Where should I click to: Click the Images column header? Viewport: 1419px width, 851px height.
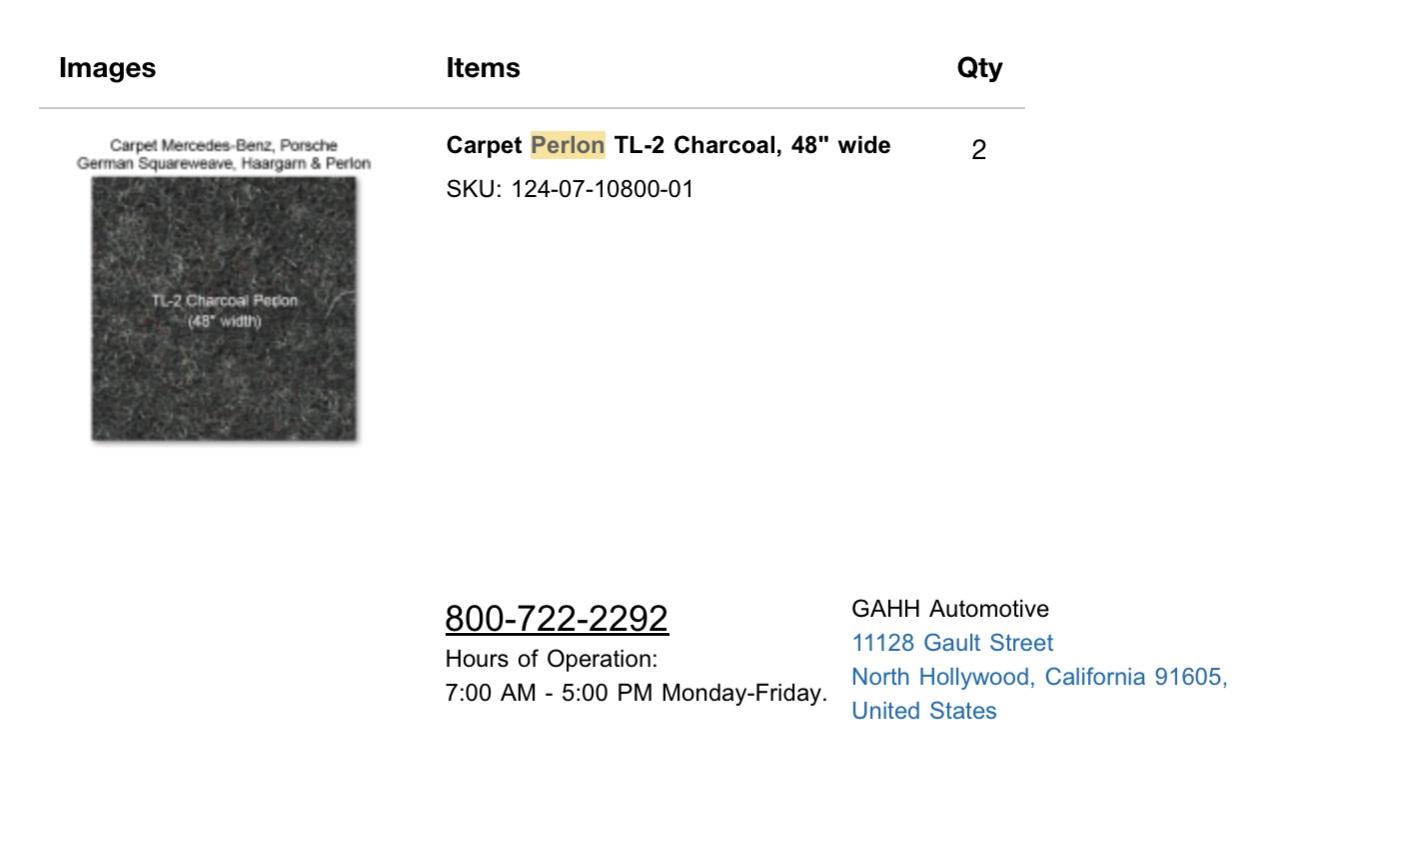[x=108, y=68]
